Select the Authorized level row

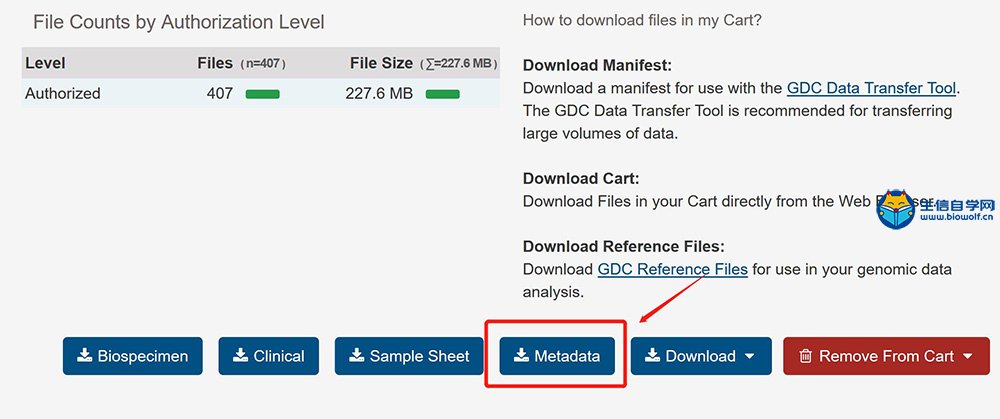pos(260,93)
